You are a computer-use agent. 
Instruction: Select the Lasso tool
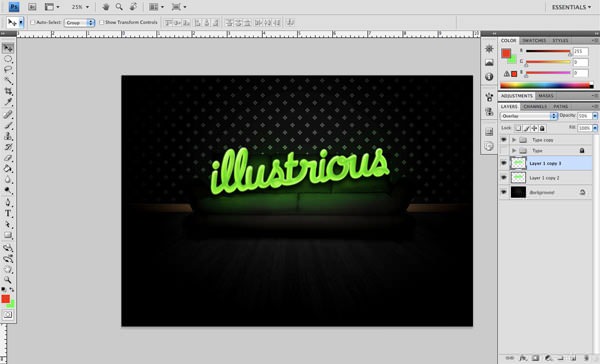[x=8, y=70]
